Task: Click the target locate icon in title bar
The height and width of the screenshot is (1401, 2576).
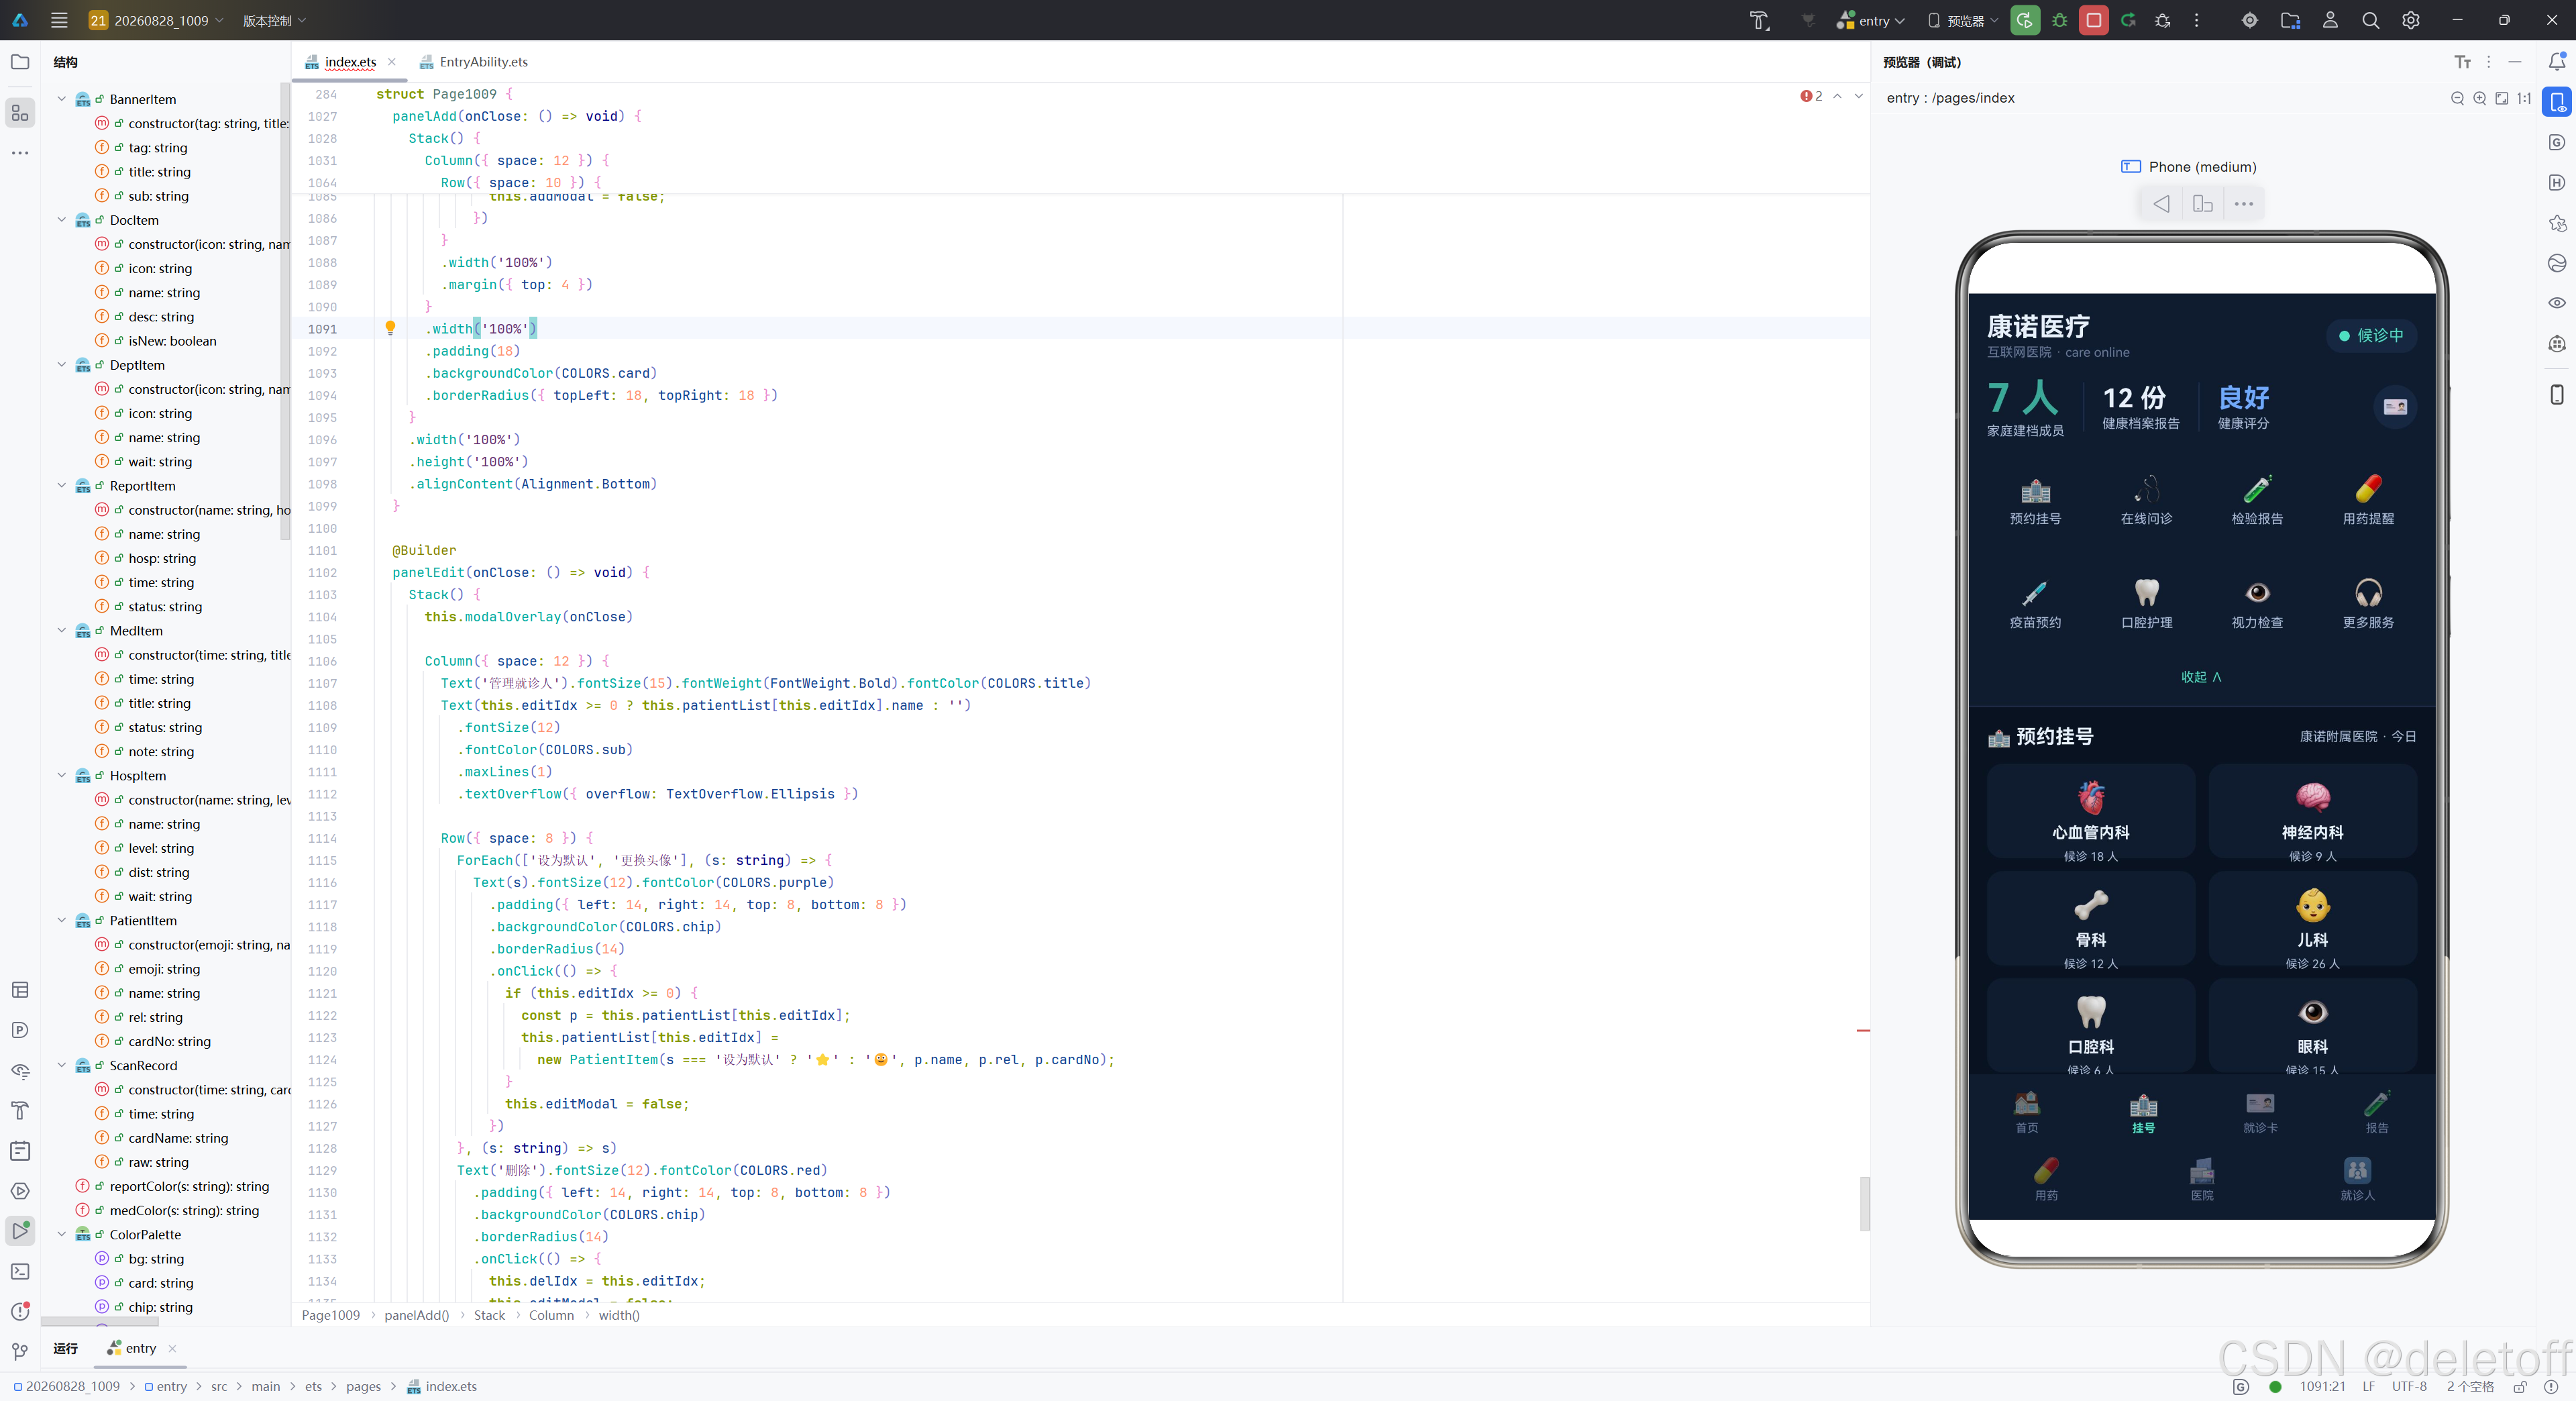Action: point(2250,20)
